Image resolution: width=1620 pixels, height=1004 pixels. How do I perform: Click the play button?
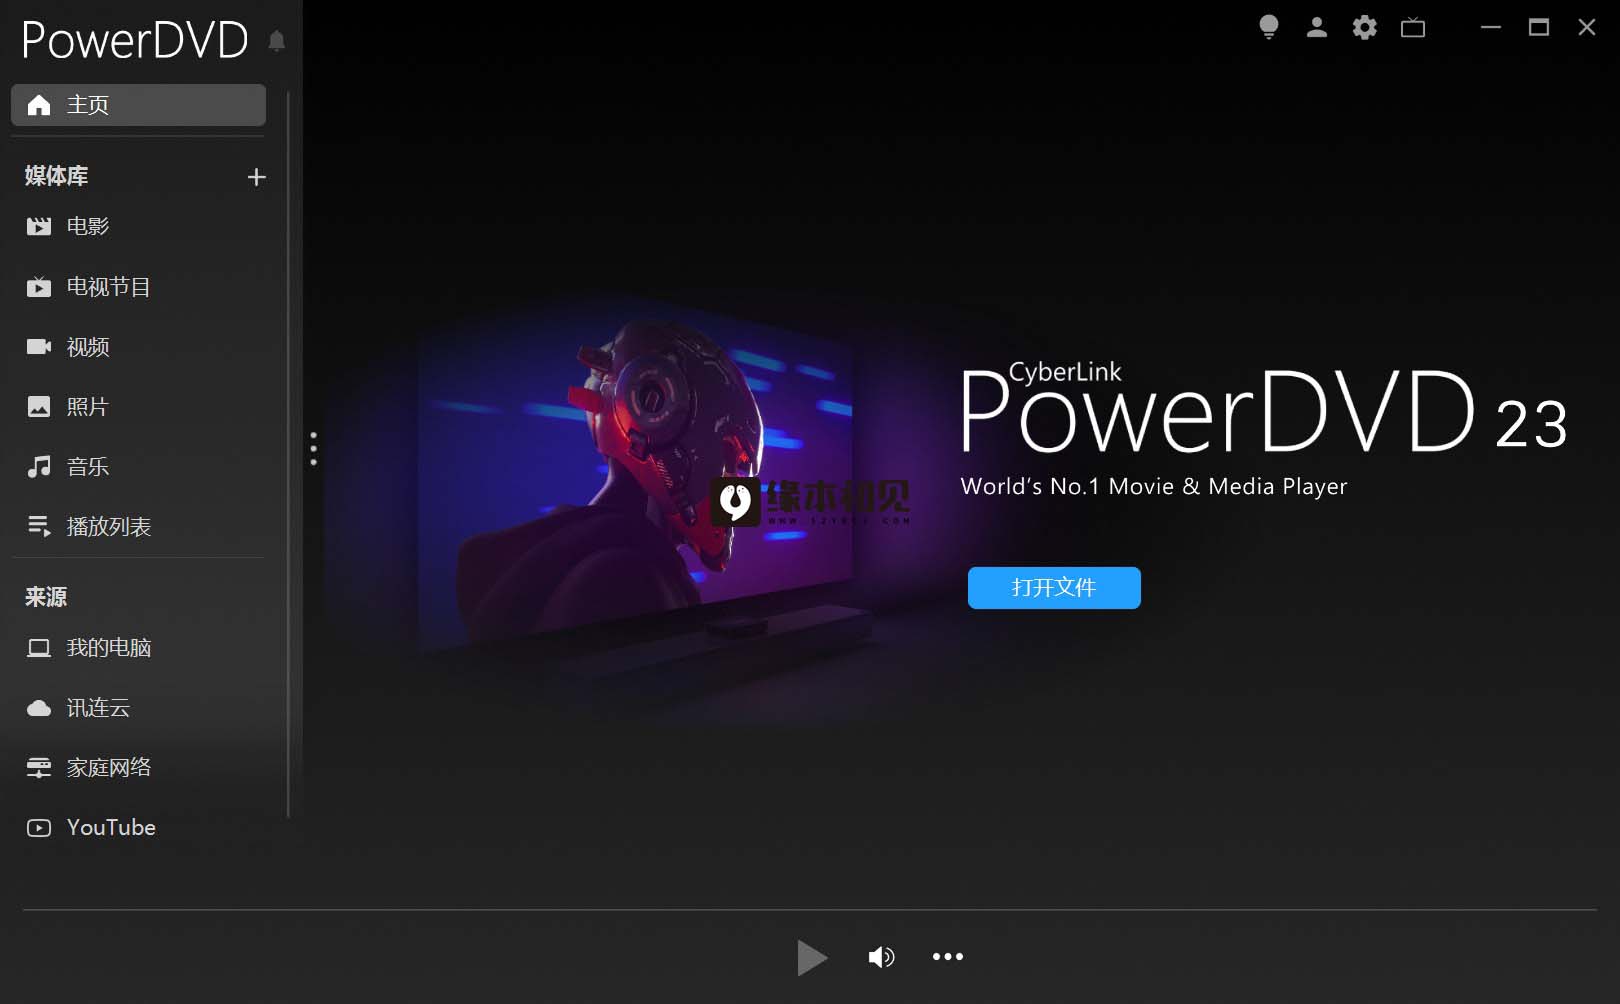pos(812,957)
